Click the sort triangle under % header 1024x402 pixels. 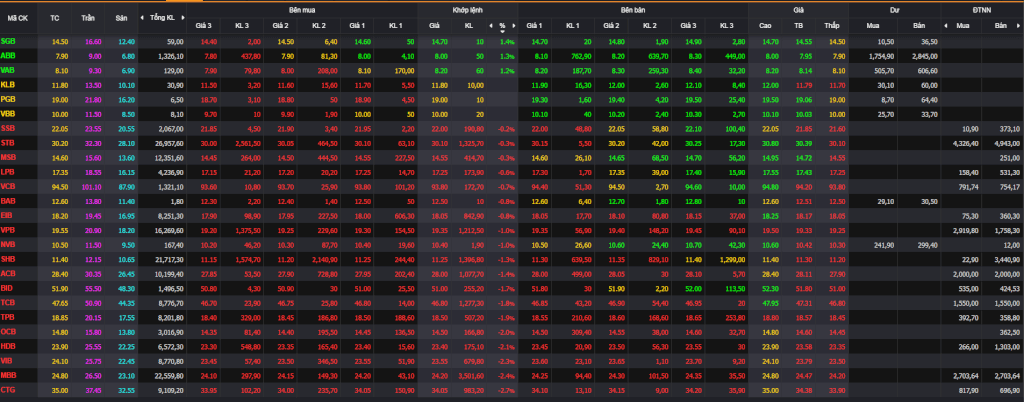click(x=503, y=31)
